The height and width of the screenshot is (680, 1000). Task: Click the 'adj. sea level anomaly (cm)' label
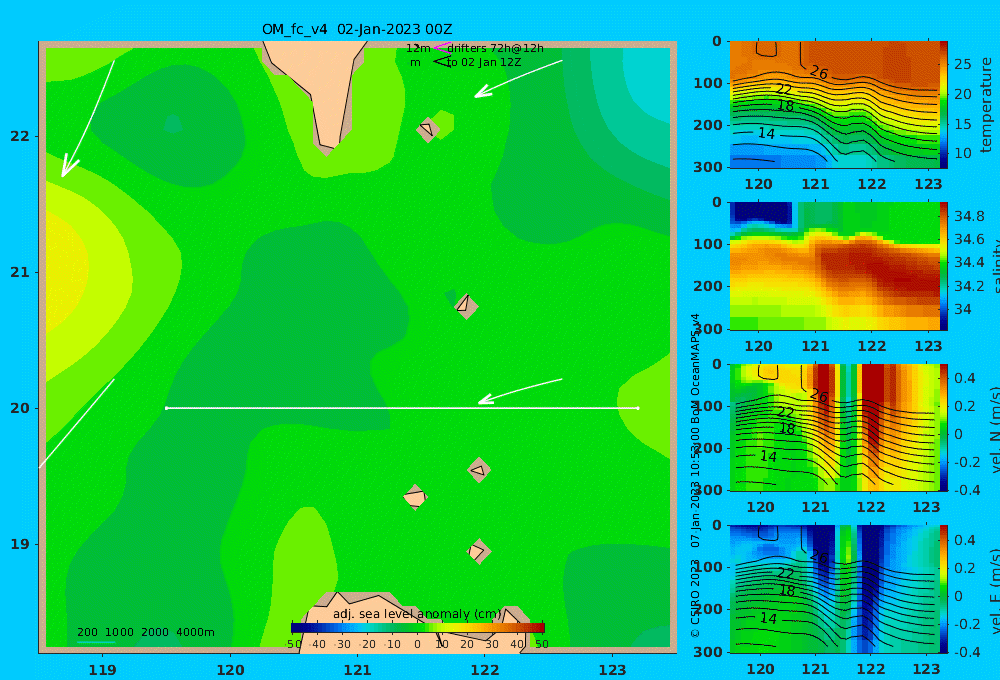pos(417,614)
